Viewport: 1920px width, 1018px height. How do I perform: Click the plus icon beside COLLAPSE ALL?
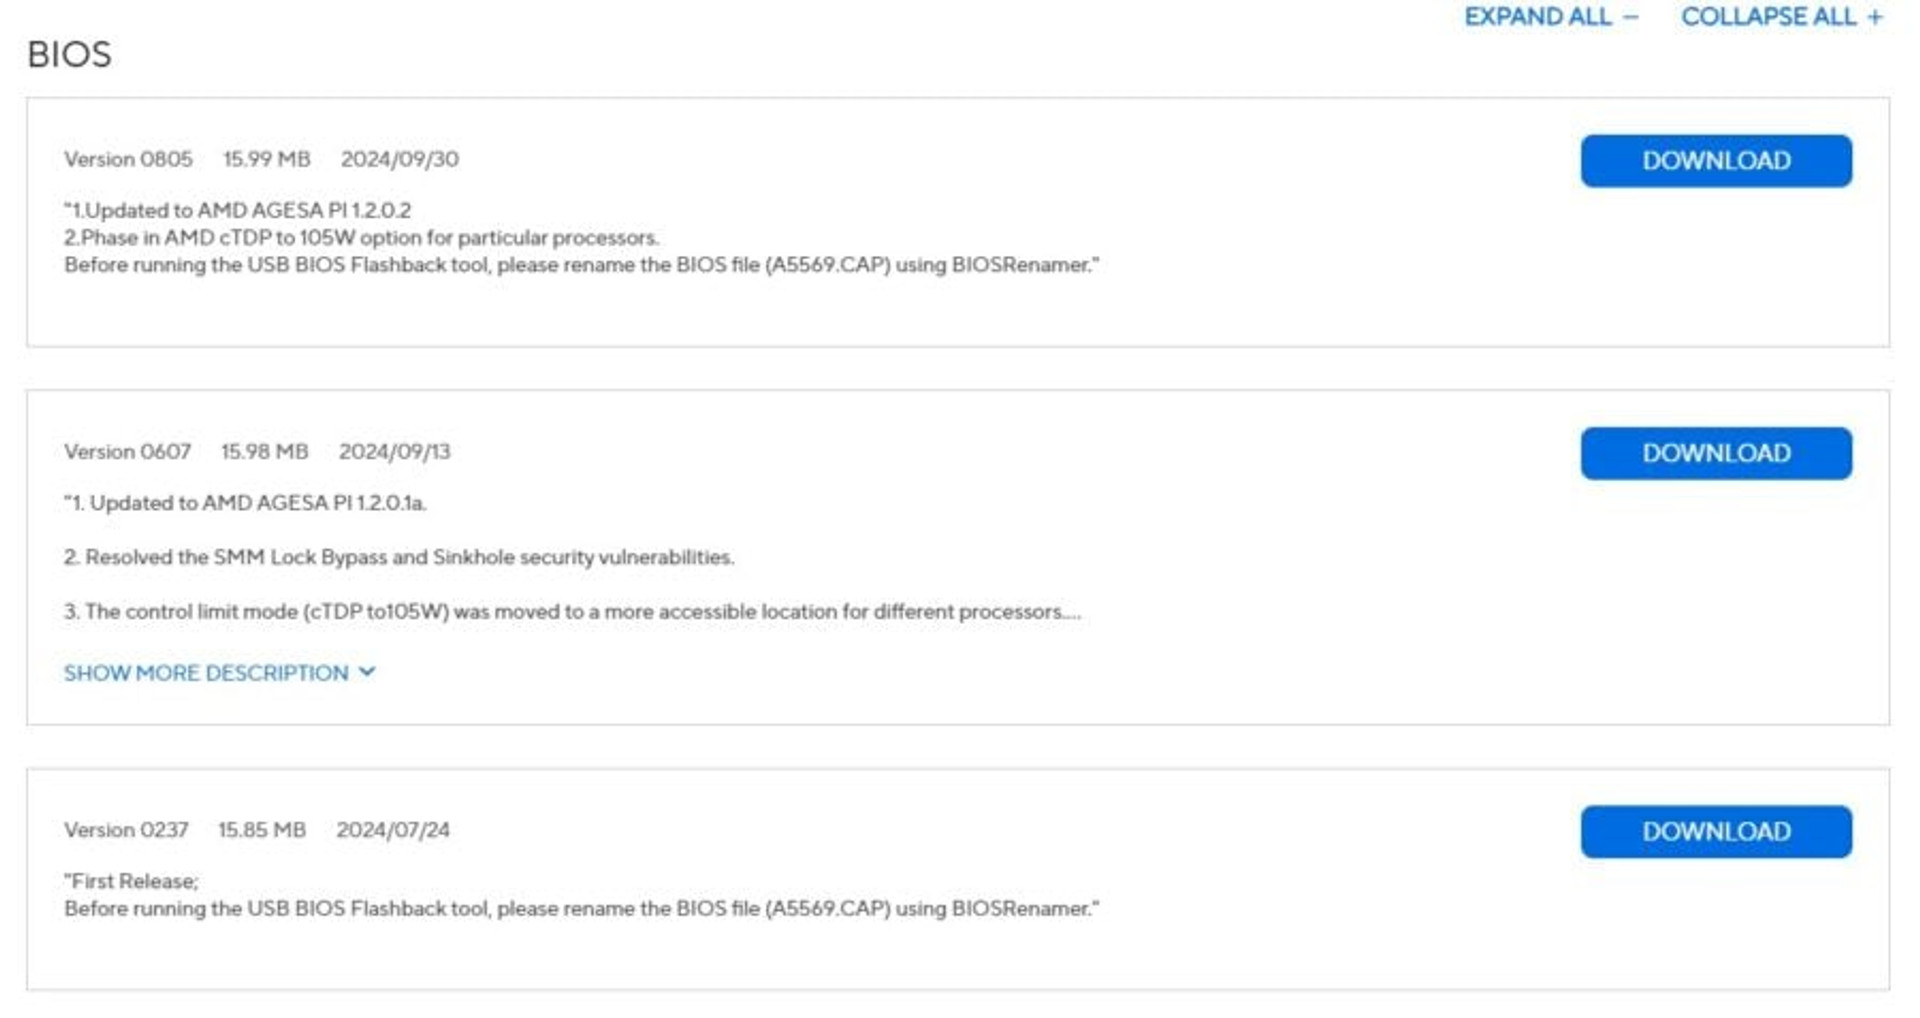pyautogui.click(x=1875, y=17)
